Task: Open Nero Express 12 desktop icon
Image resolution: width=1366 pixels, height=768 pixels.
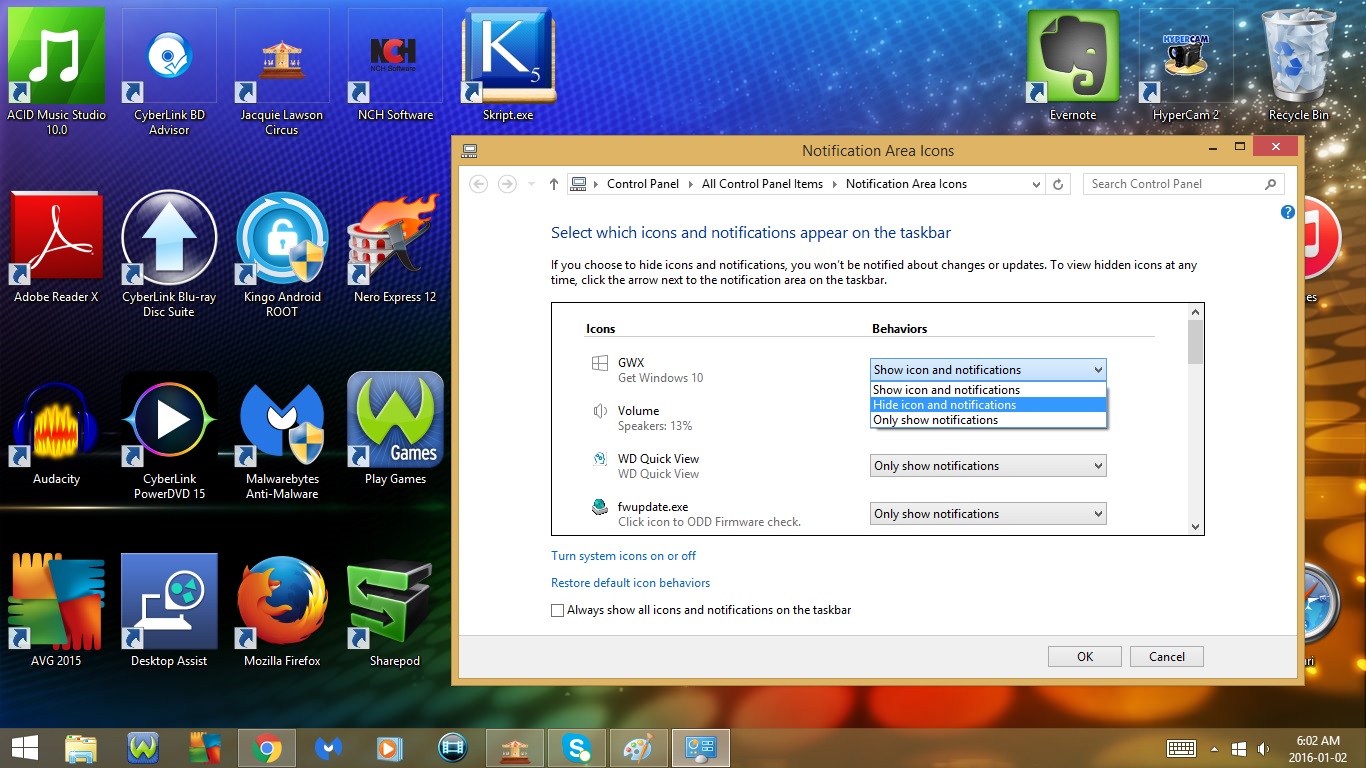Action: [x=395, y=247]
